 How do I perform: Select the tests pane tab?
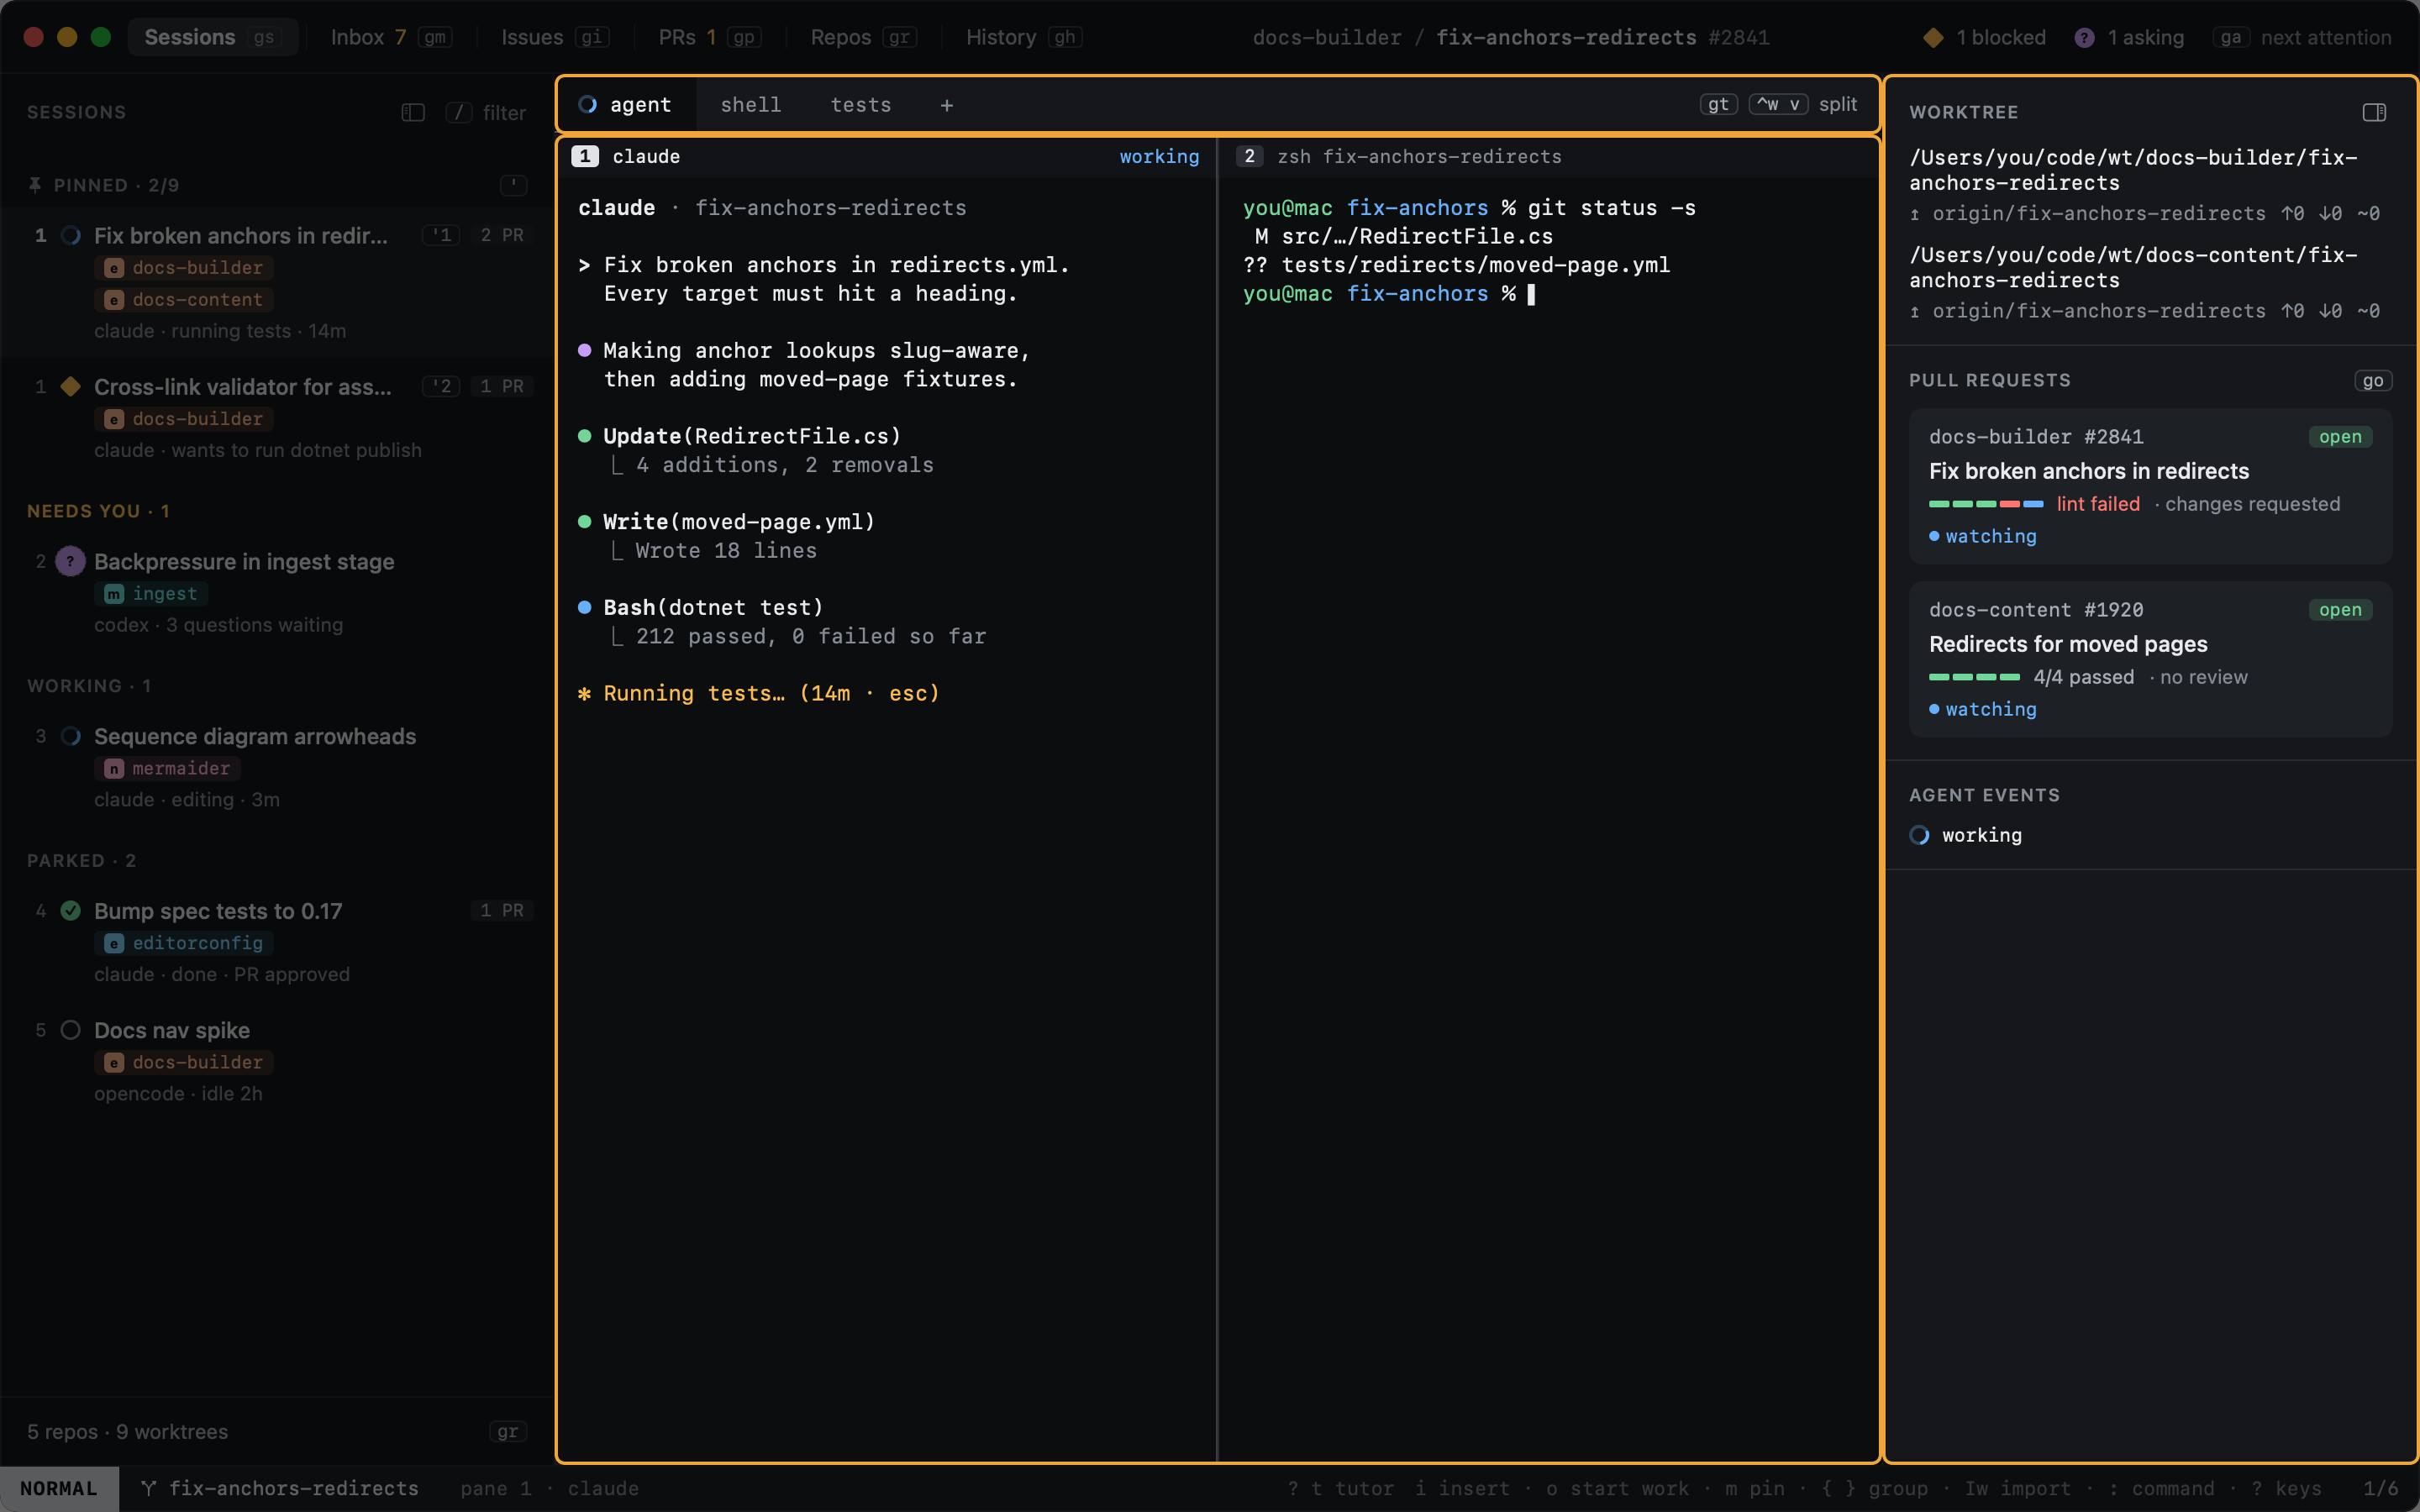click(x=861, y=105)
